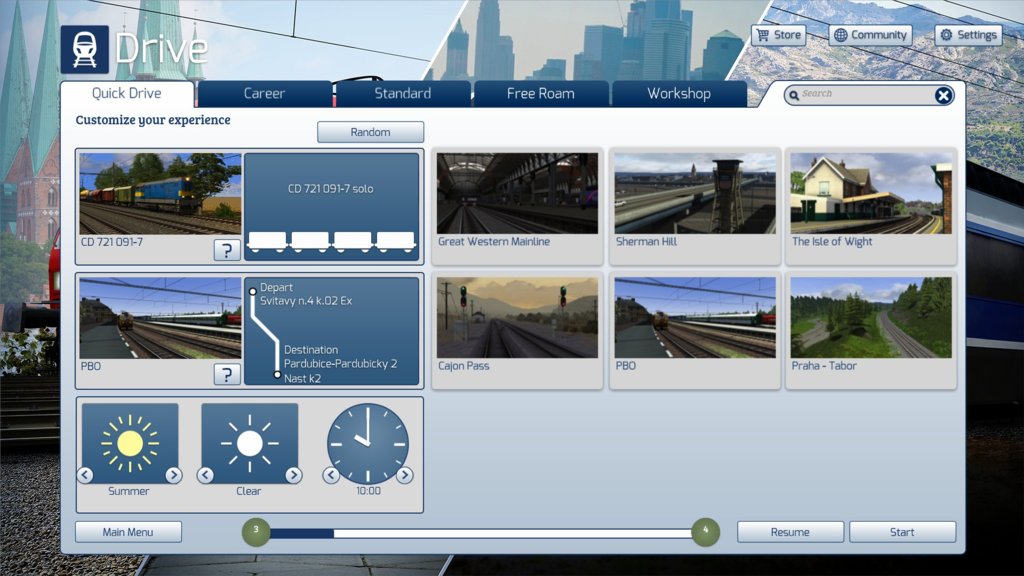Decrease time with left arrow by clock

click(x=332, y=475)
